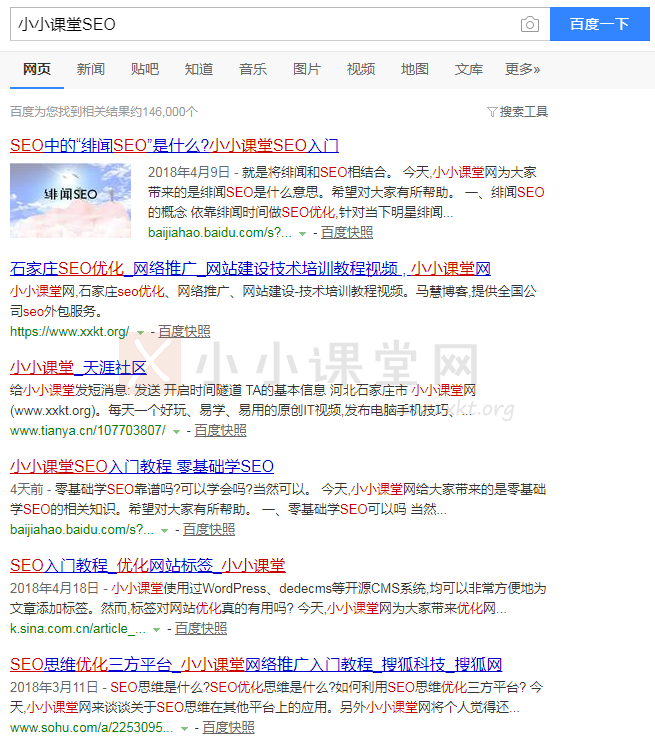Viewport: 655px width, 741px height.
Task: Open result 小小课堂SEO入门教程_零基础学SEO
Action: pyautogui.click(x=142, y=466)
